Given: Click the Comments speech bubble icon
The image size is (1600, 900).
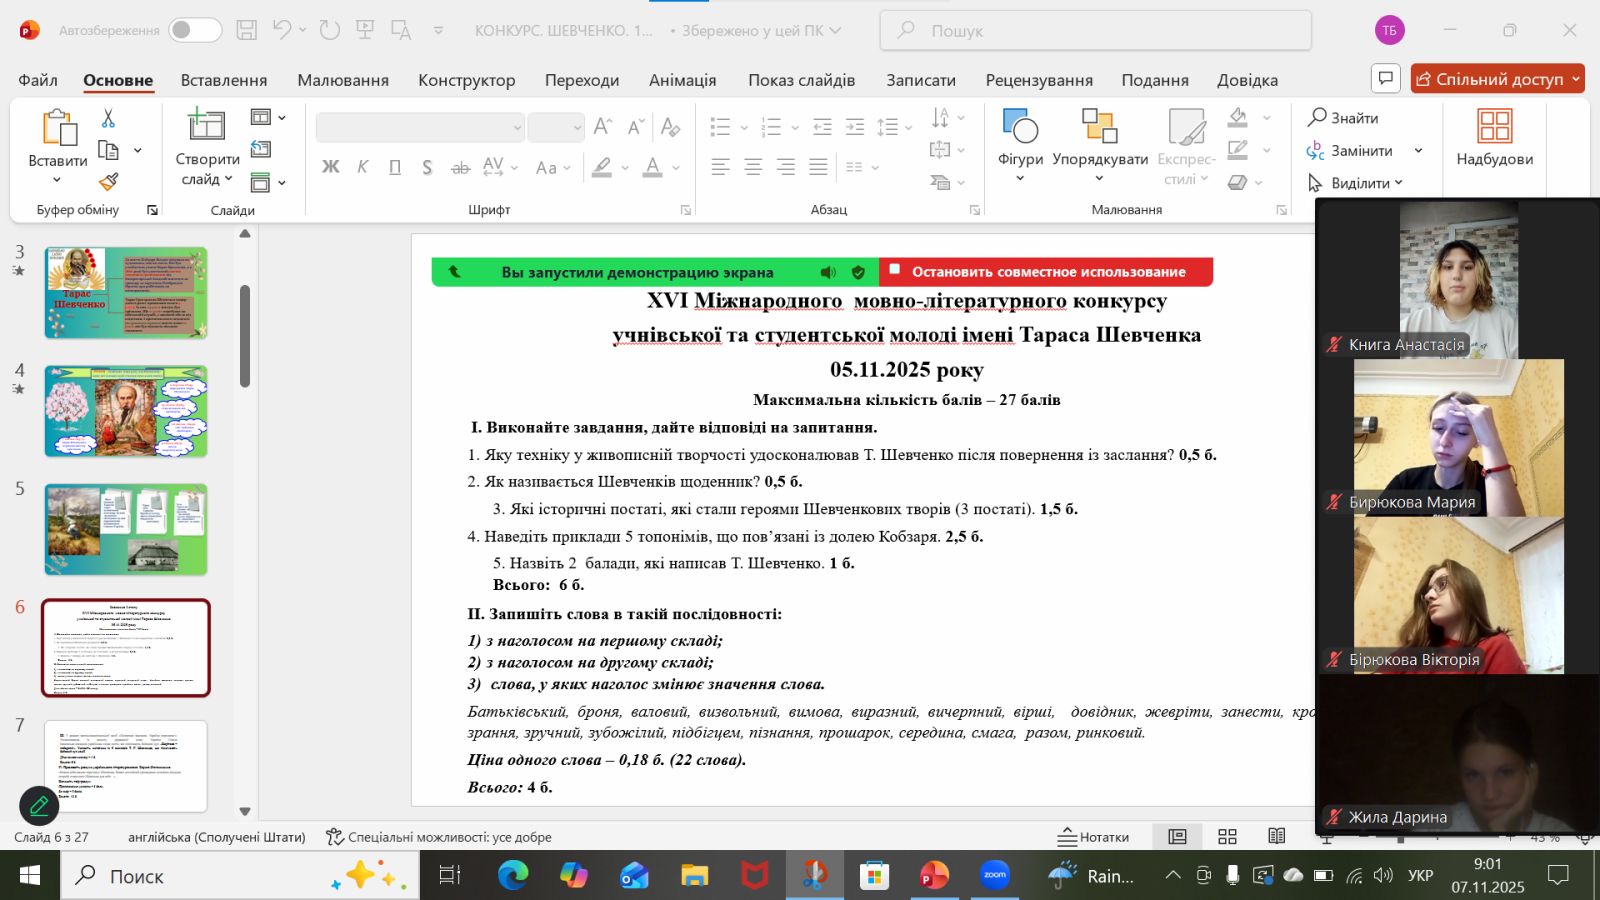Looking at the screenshot, I should point(1386,78).
